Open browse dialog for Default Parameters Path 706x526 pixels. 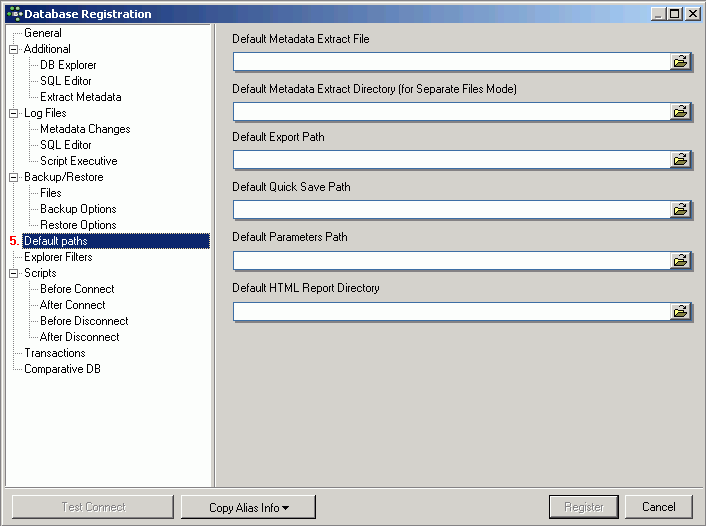tap(680, 260)
